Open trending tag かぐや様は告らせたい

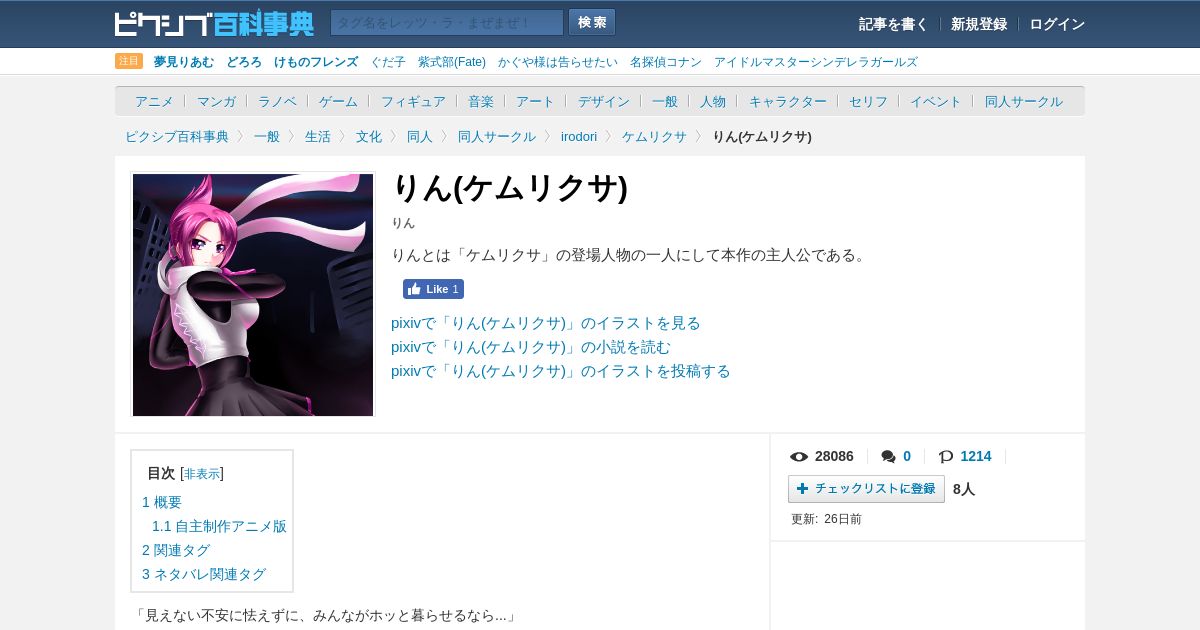coord(558,62)
